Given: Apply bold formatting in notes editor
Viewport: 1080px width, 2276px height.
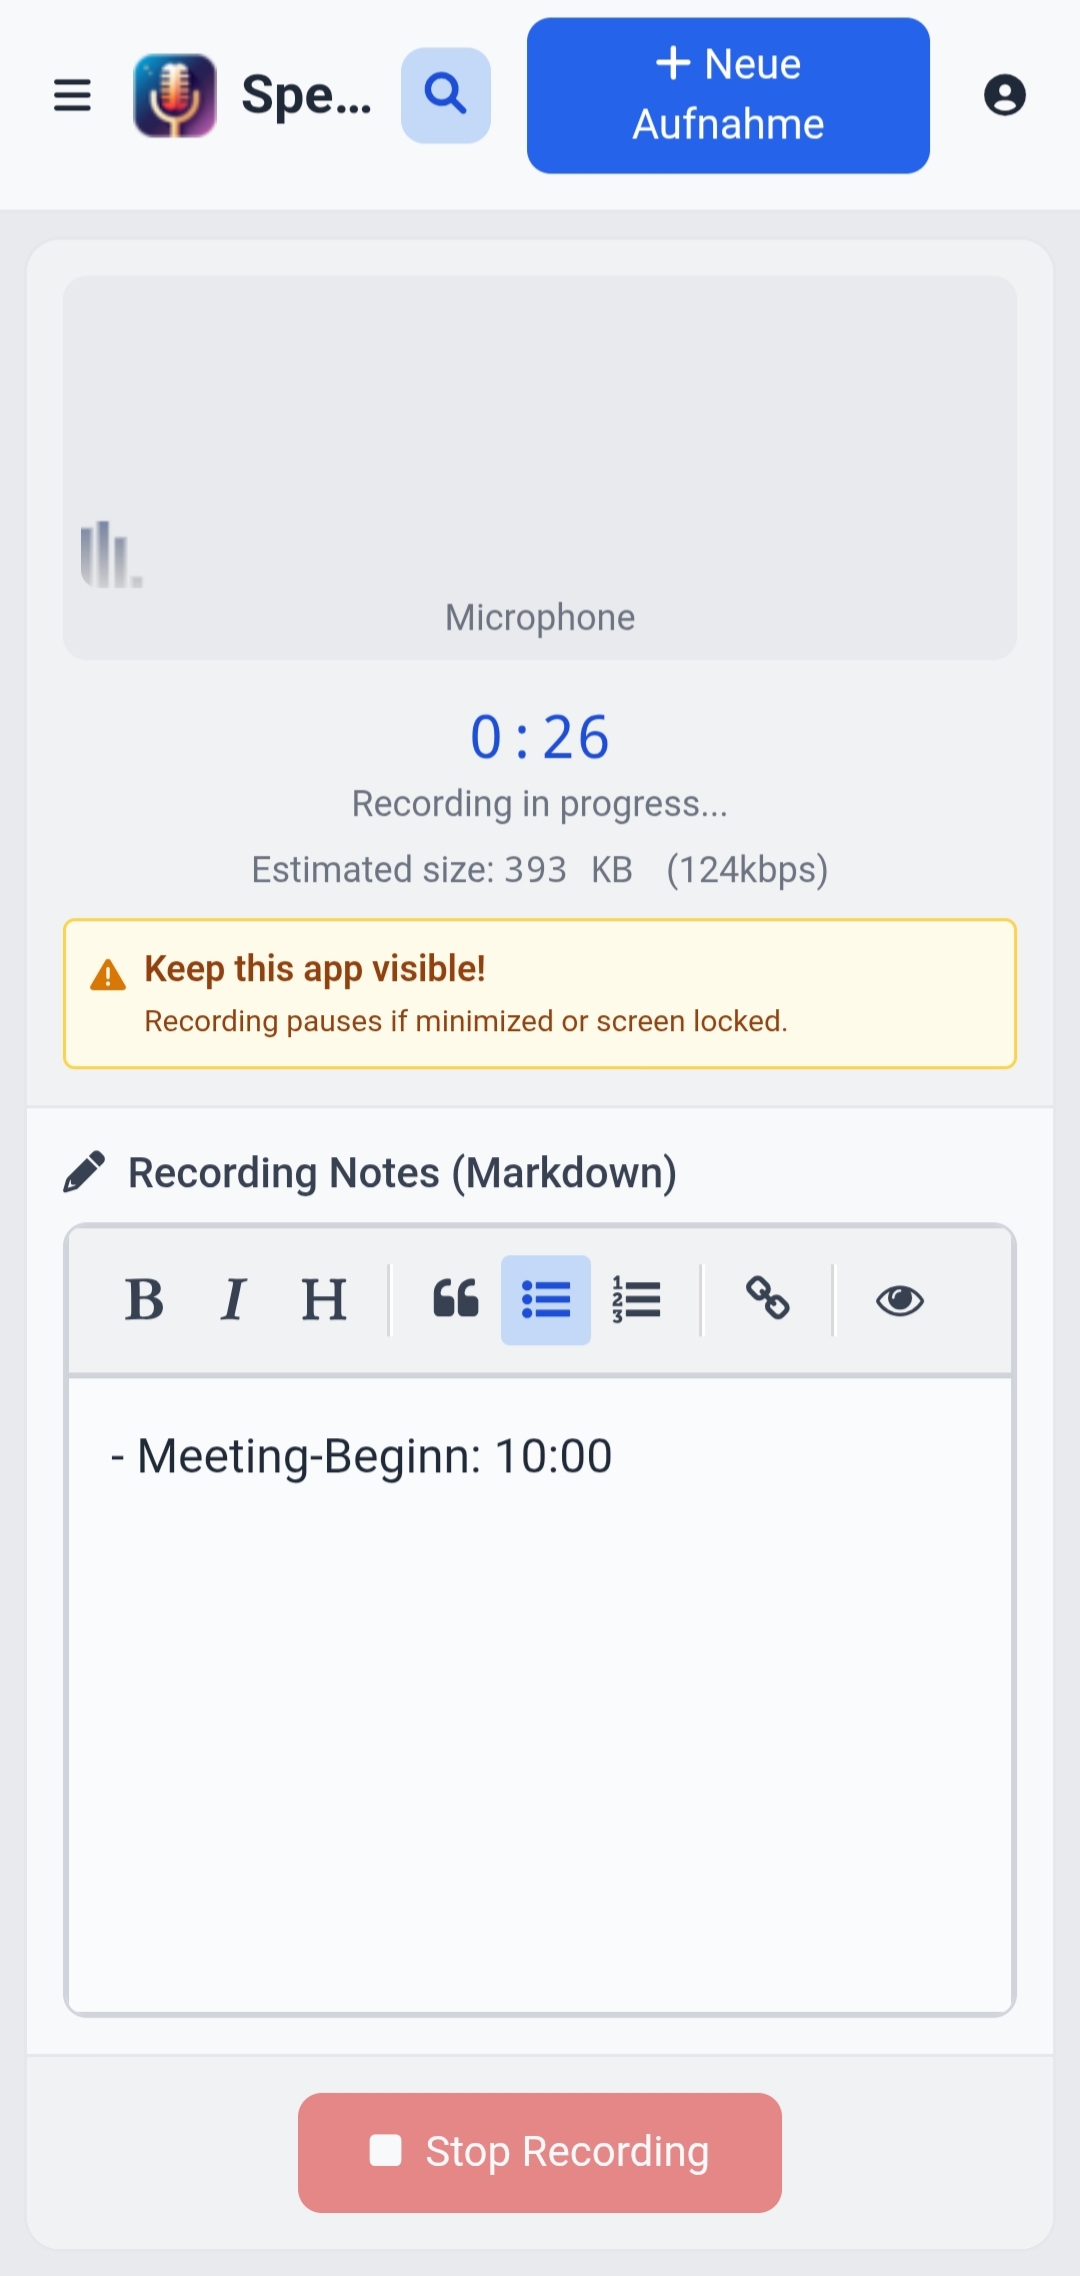Looking at the screenshot, I should click(145, 1300).
